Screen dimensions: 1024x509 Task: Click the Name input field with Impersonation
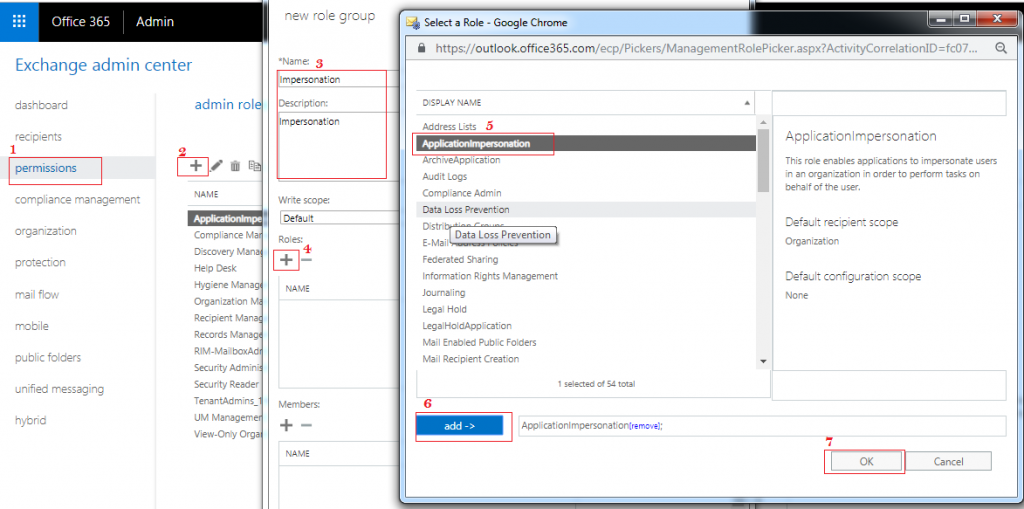pos(338,80)
